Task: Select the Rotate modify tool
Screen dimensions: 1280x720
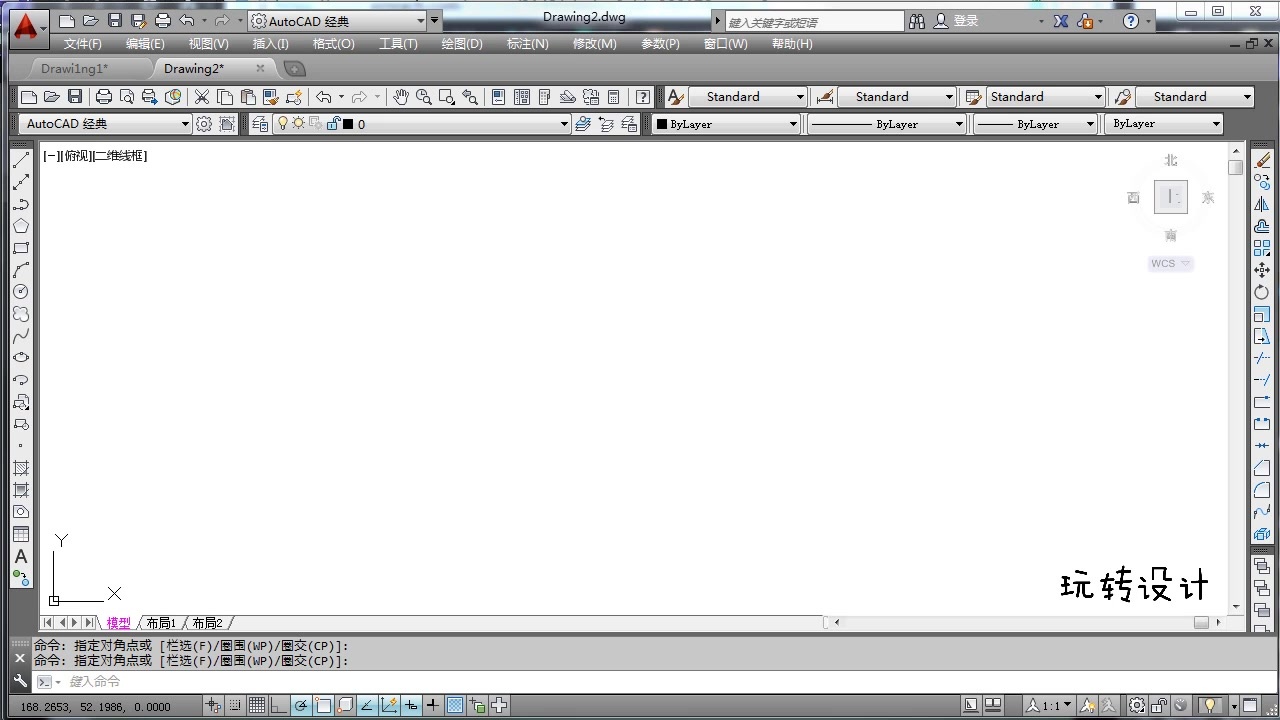Action: click(x=1262, y=292)
